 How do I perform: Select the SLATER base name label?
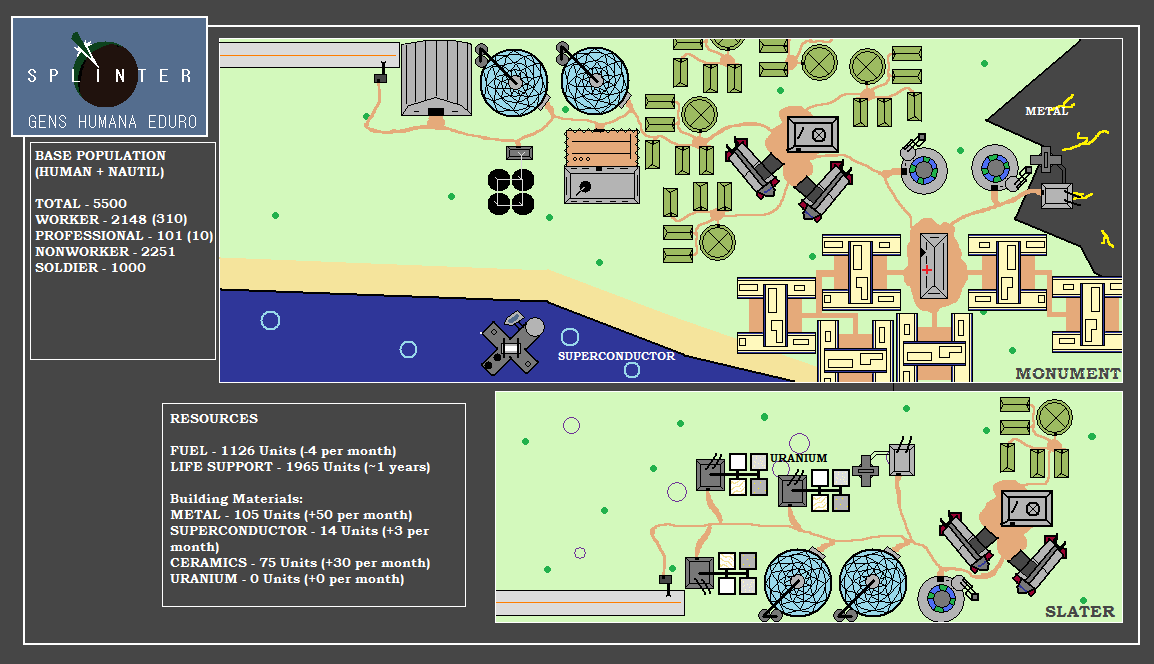coord(1079,611)
